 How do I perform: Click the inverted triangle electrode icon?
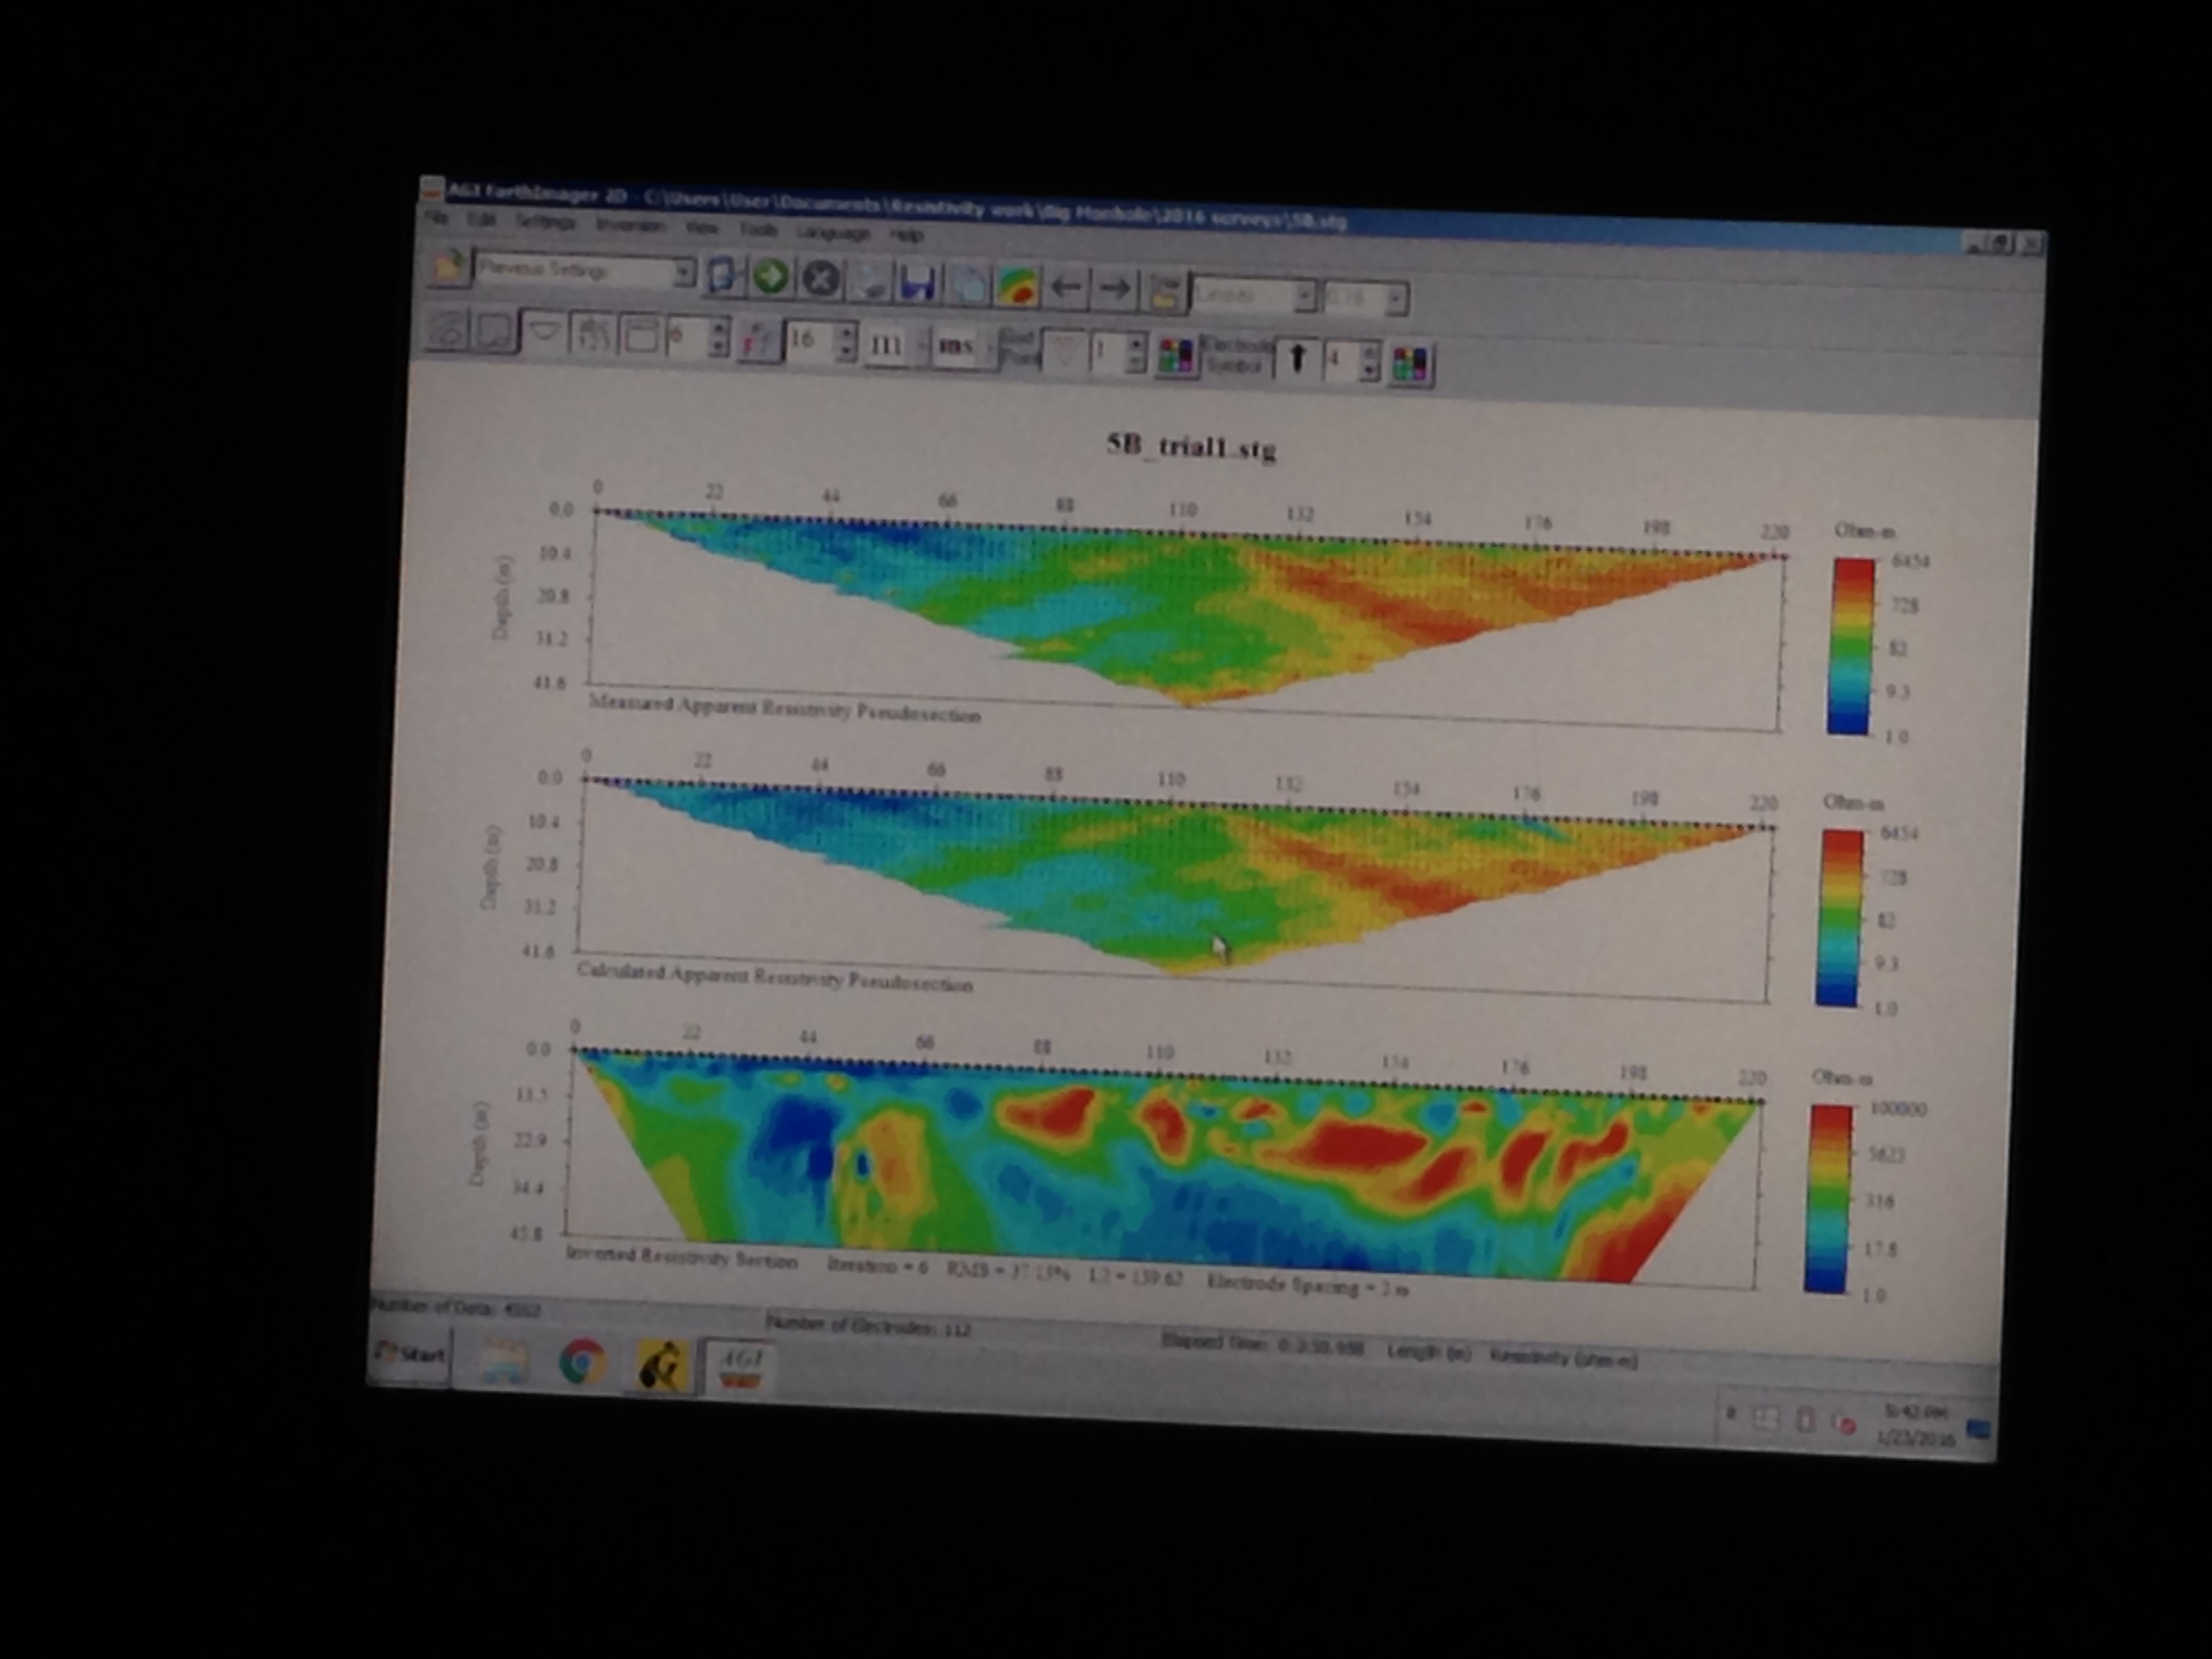pyautogui.click(x=1065, y=352)
